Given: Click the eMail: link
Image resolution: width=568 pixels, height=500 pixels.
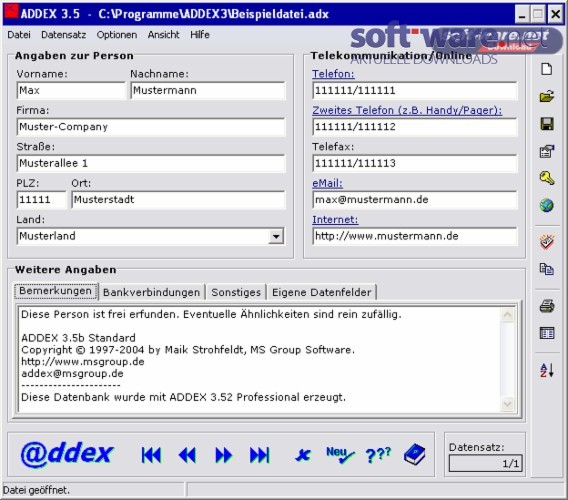Looking at the screenshot, I should point(327,183).
